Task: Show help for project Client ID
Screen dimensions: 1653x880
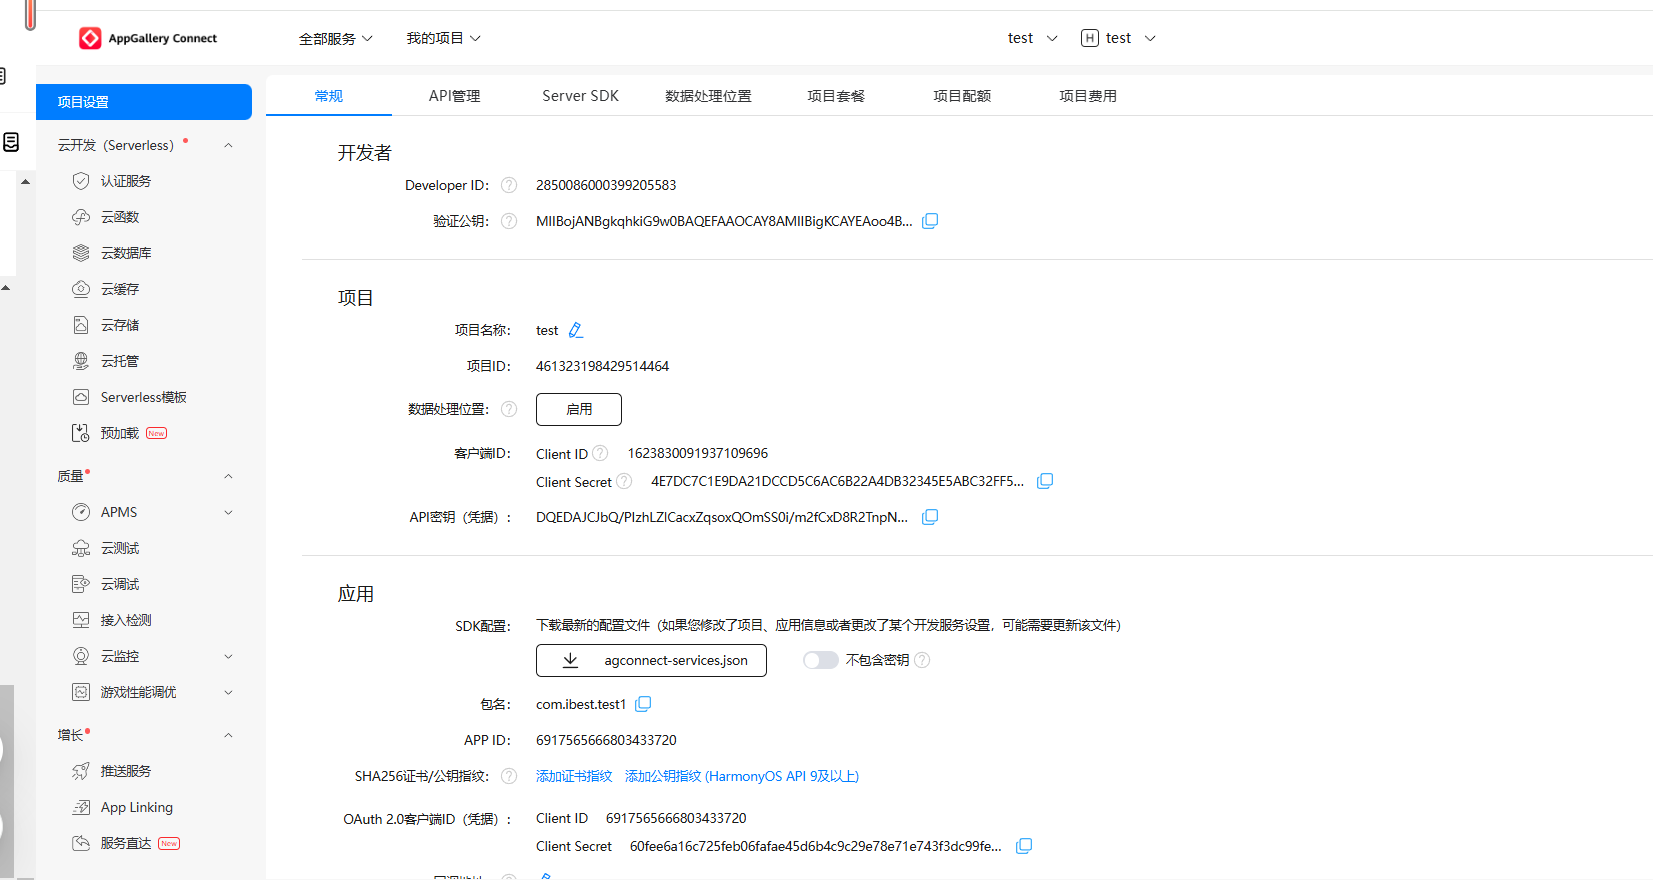Action: tap(600, 453)
